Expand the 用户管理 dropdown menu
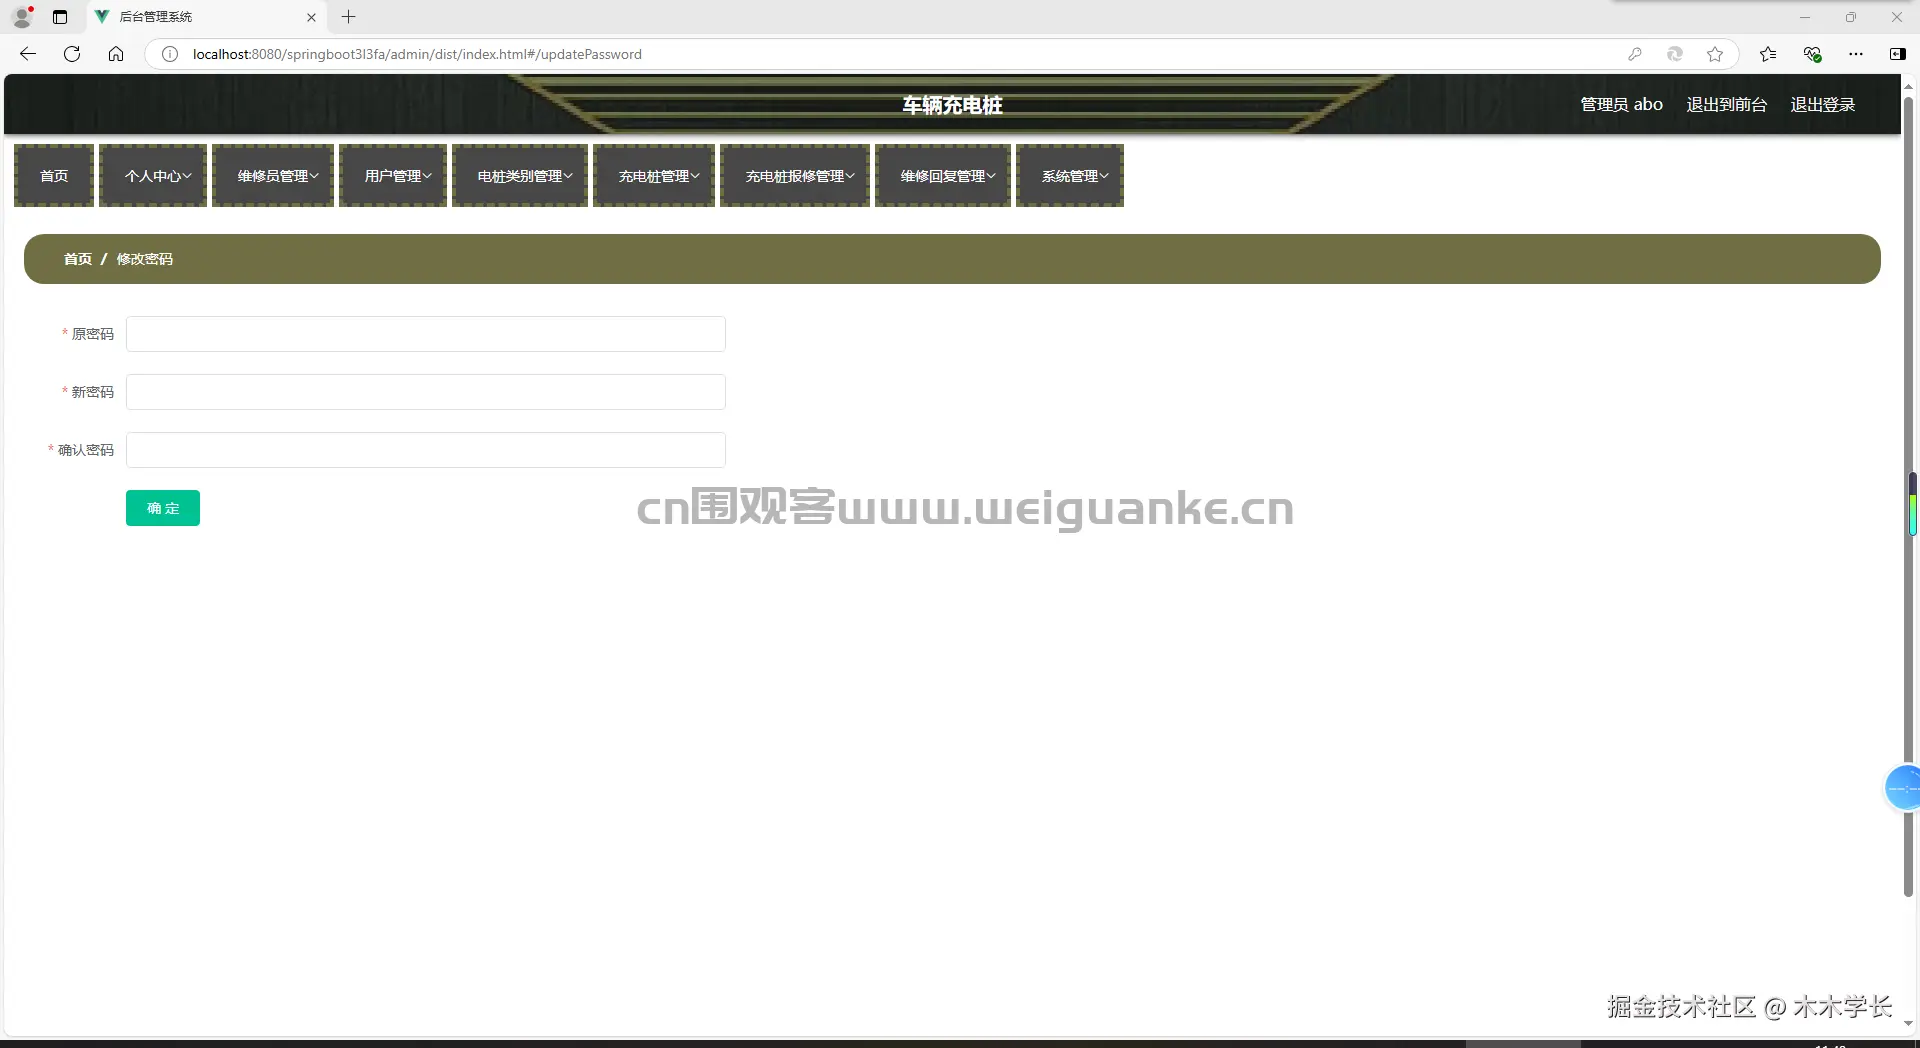This screenshot has height=1048, width=1920. point(393,176)
